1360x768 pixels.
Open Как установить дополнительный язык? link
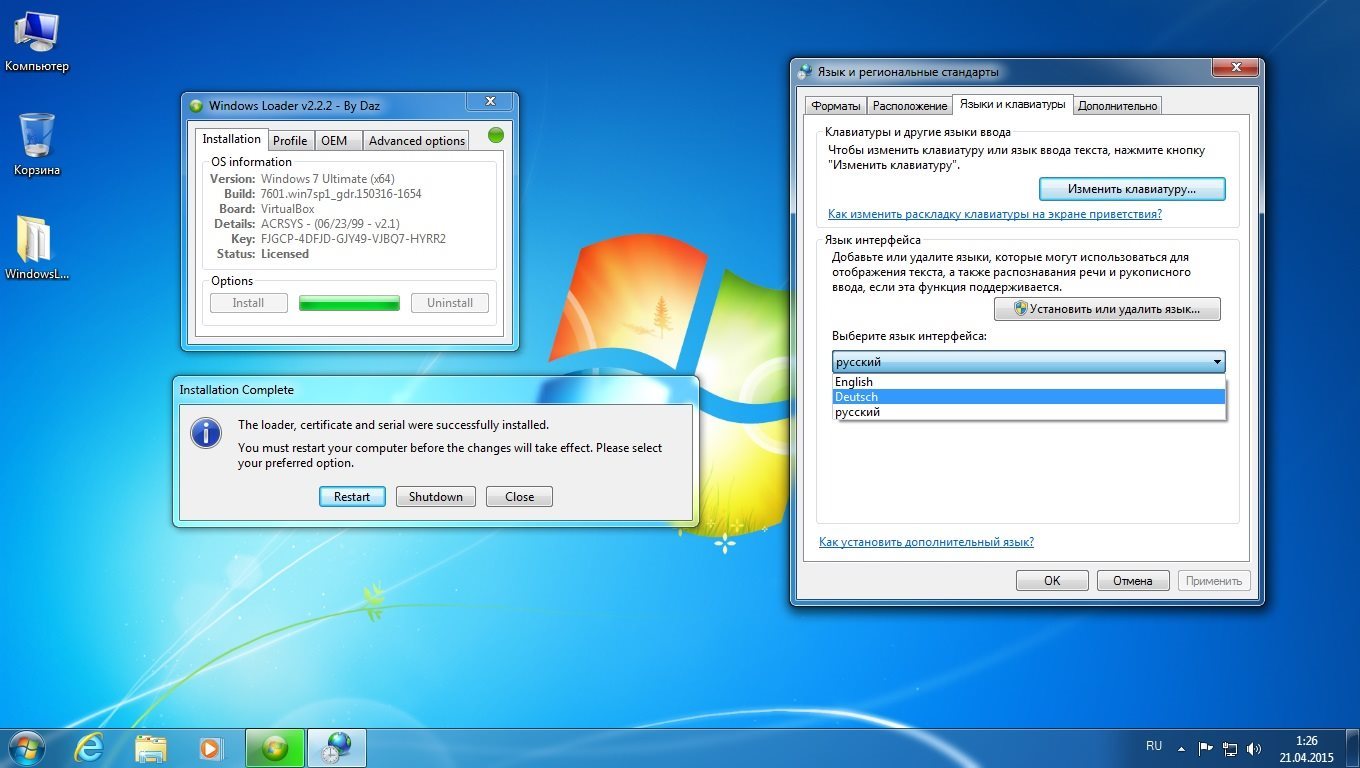pos(926,542)
